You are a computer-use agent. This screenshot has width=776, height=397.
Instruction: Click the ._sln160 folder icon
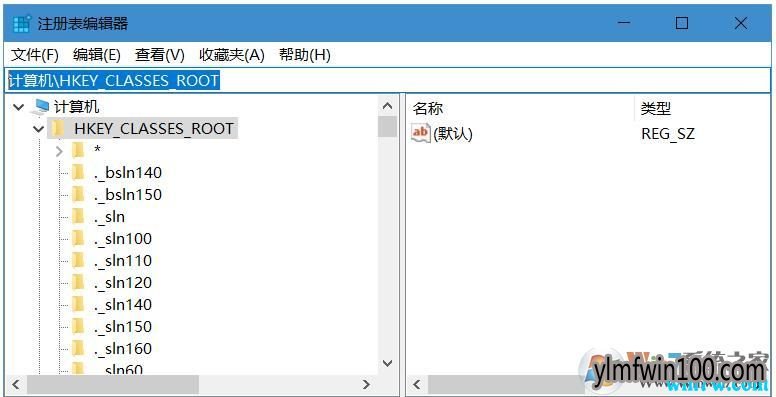coord(78,348)
